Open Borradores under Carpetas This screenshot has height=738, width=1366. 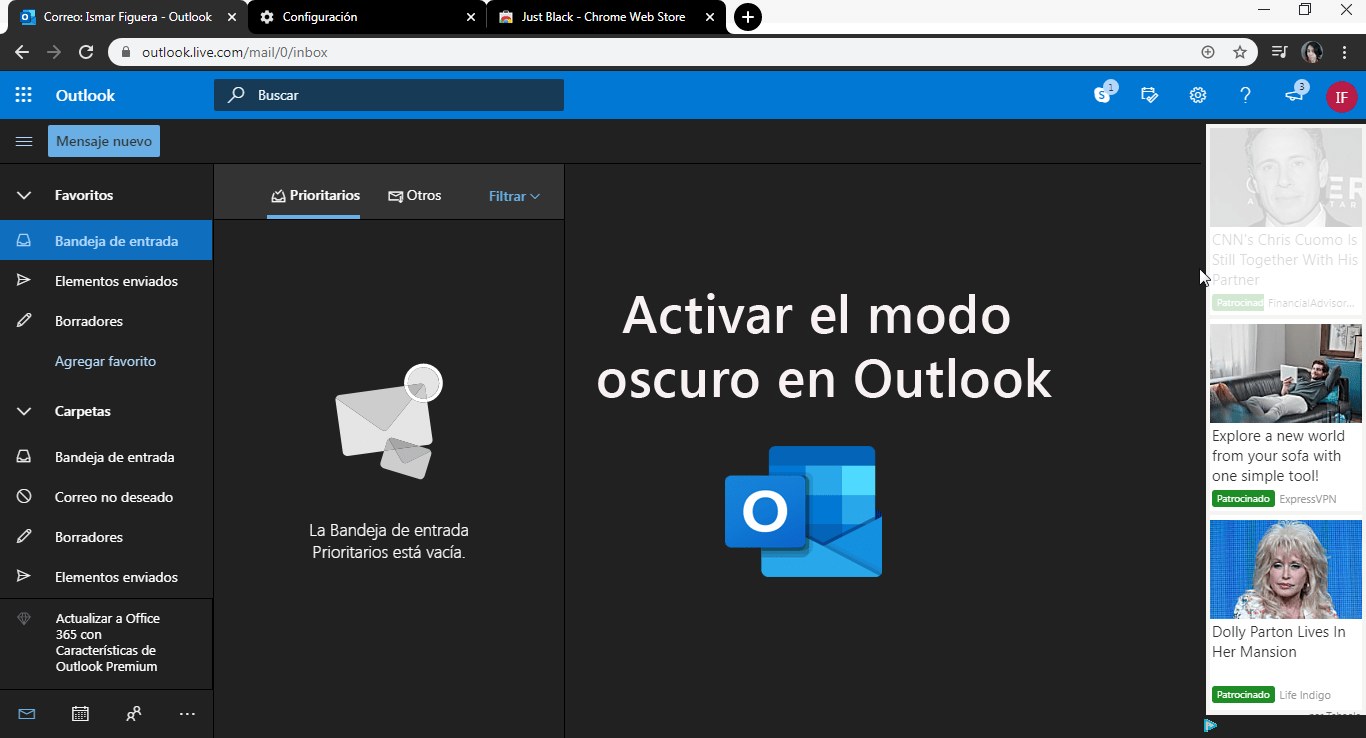[x=106, y=537]
